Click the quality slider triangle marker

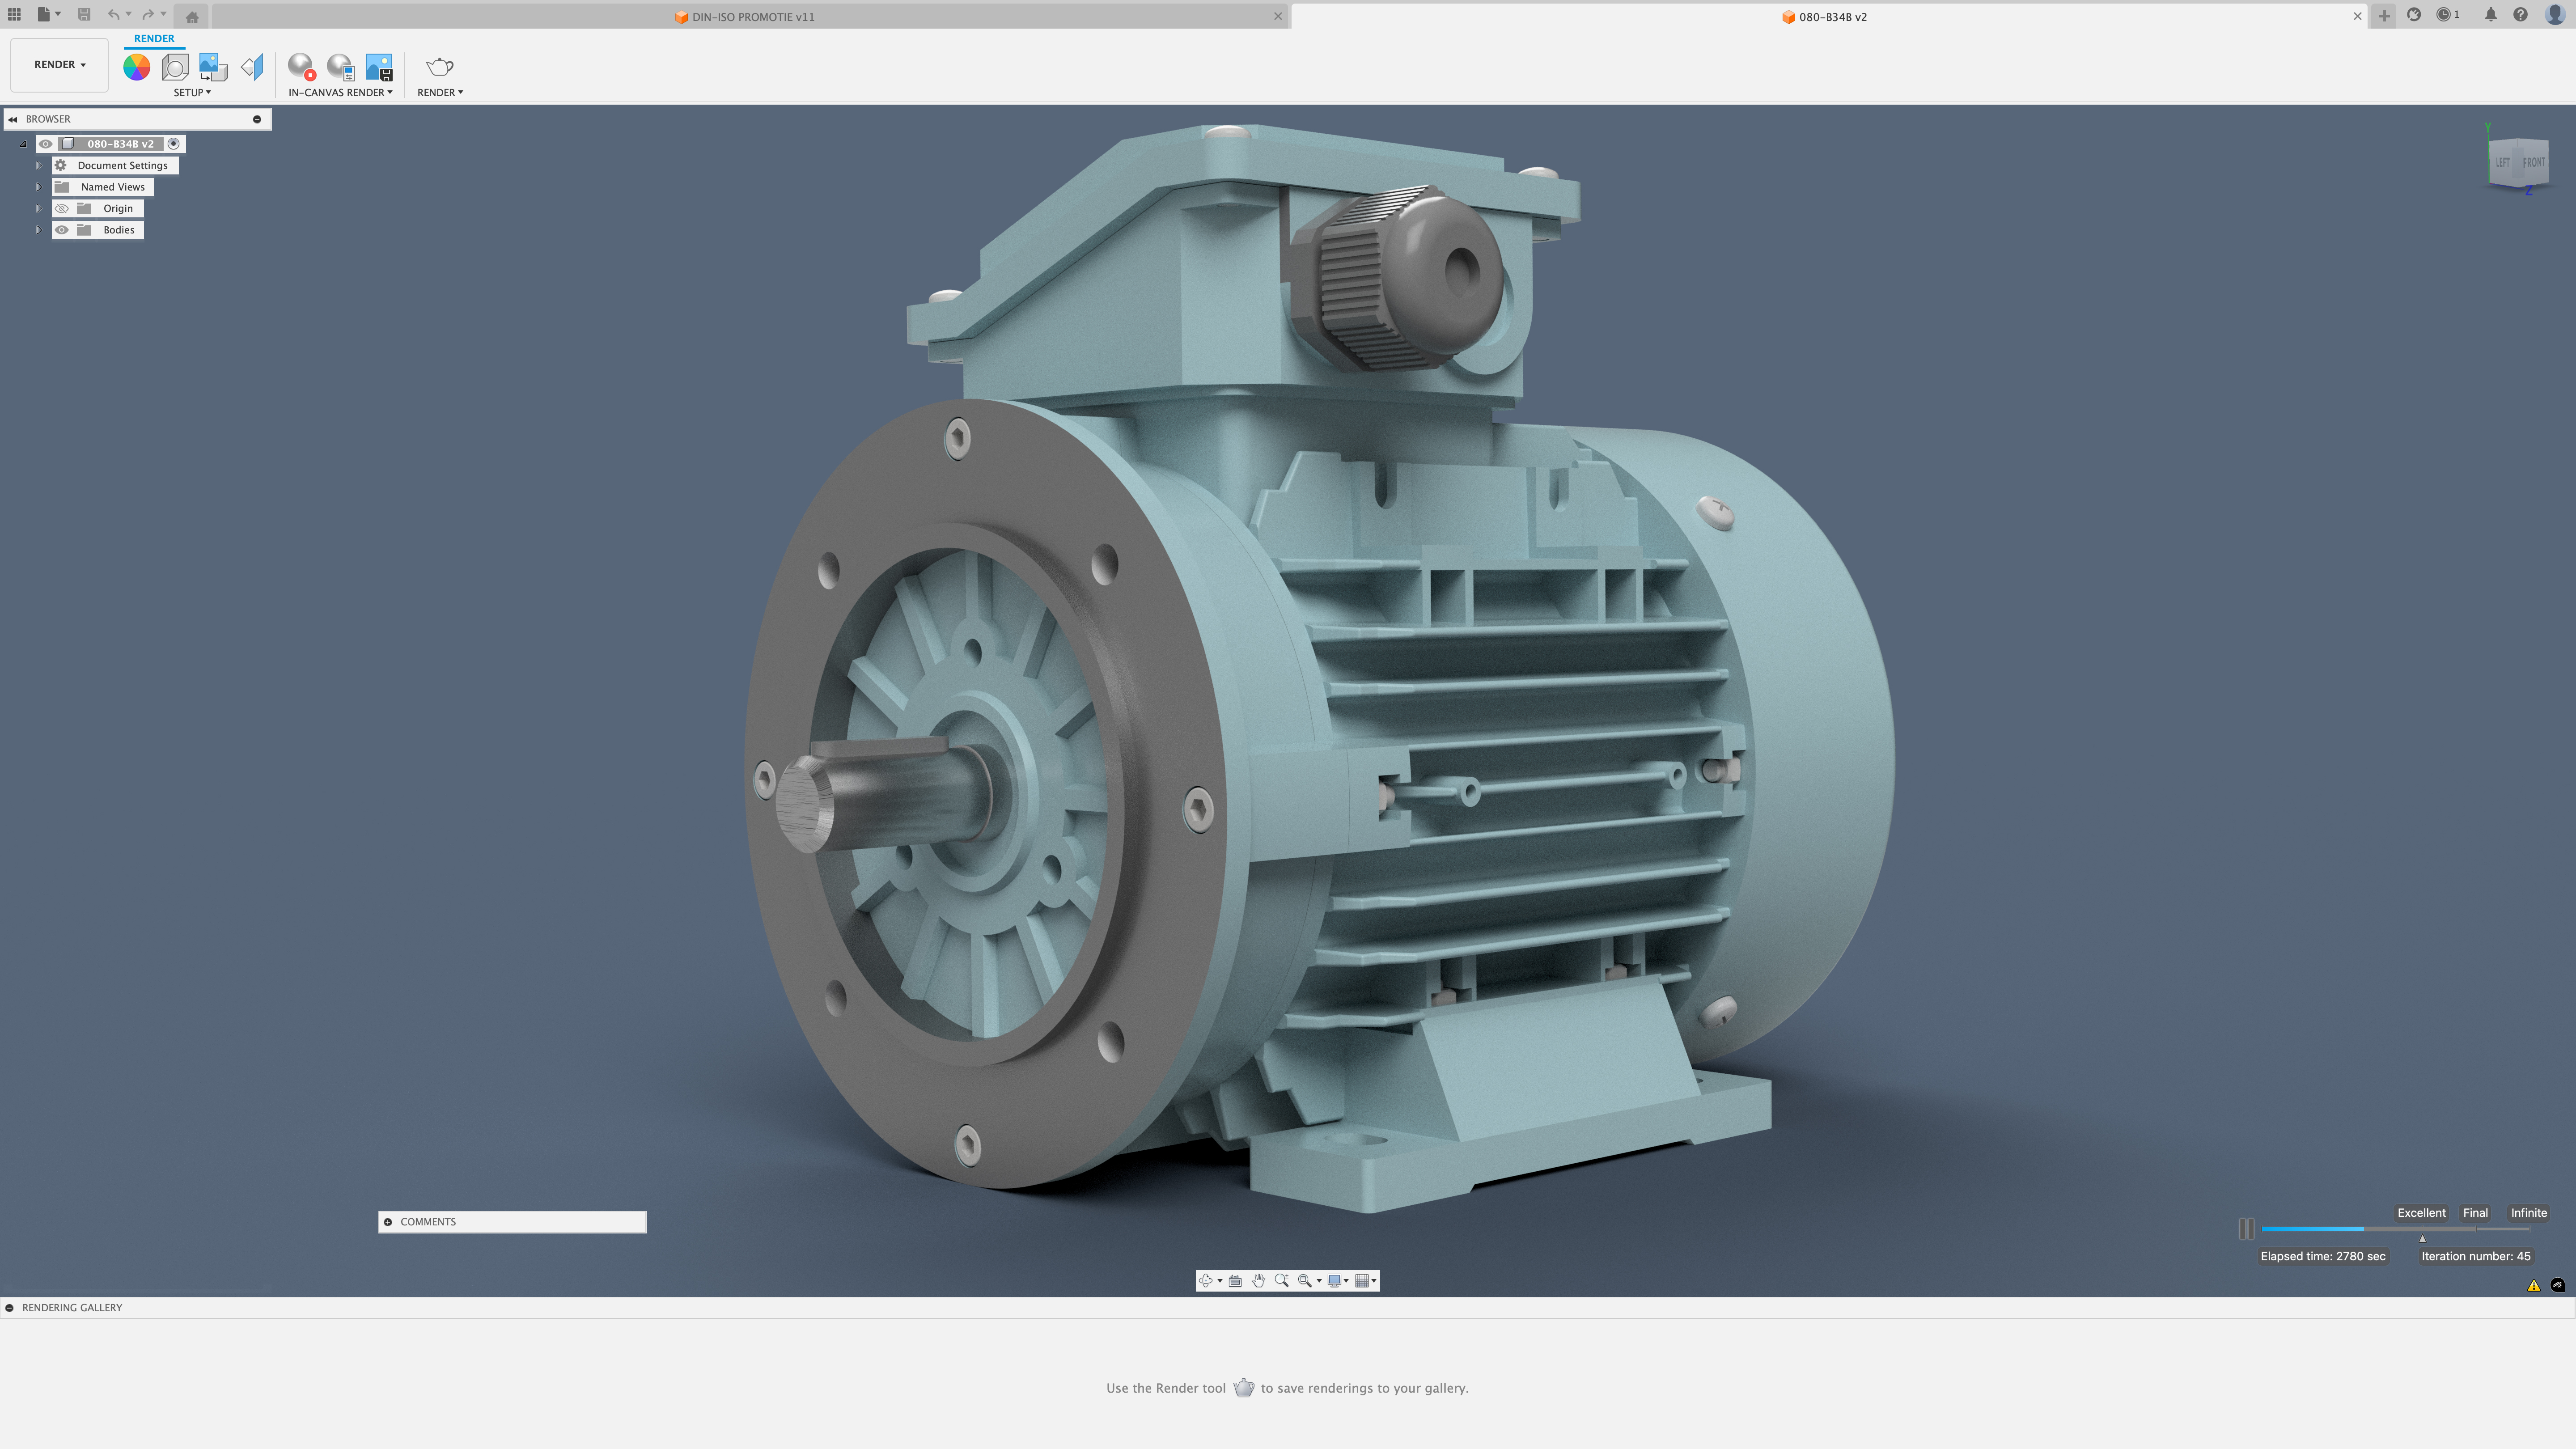tap(2422, 1239)
